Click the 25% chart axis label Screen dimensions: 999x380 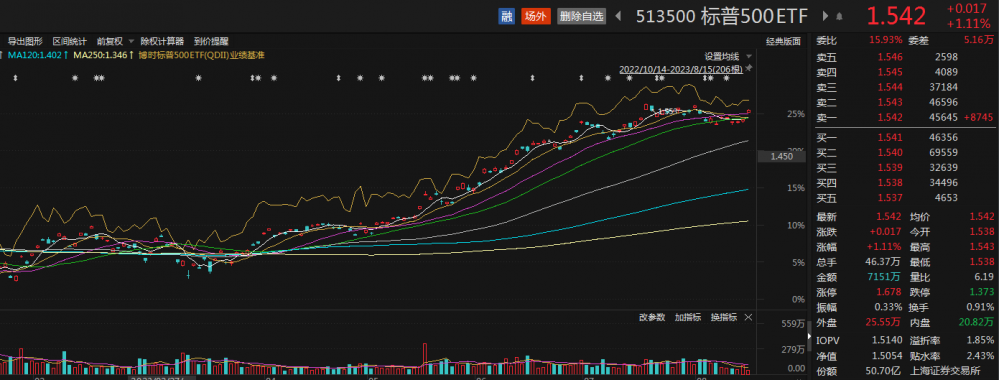(796, 114)
